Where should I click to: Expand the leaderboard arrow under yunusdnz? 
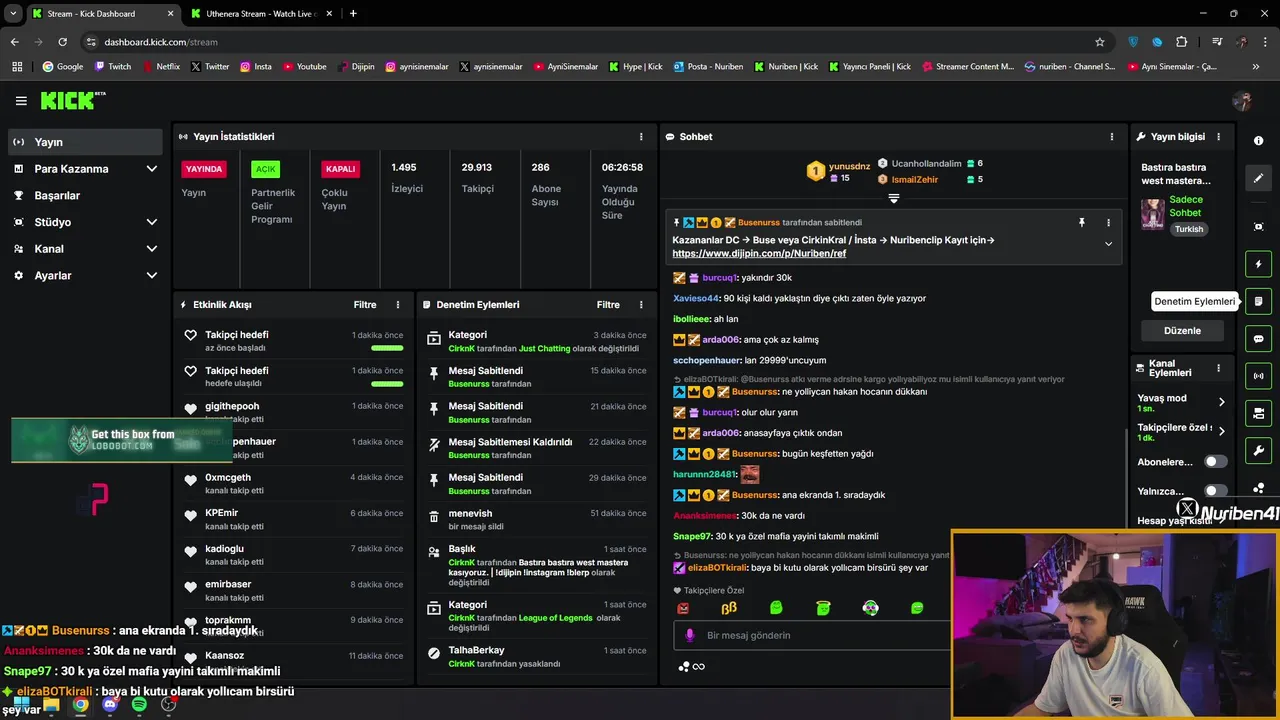tap(894, 199)
